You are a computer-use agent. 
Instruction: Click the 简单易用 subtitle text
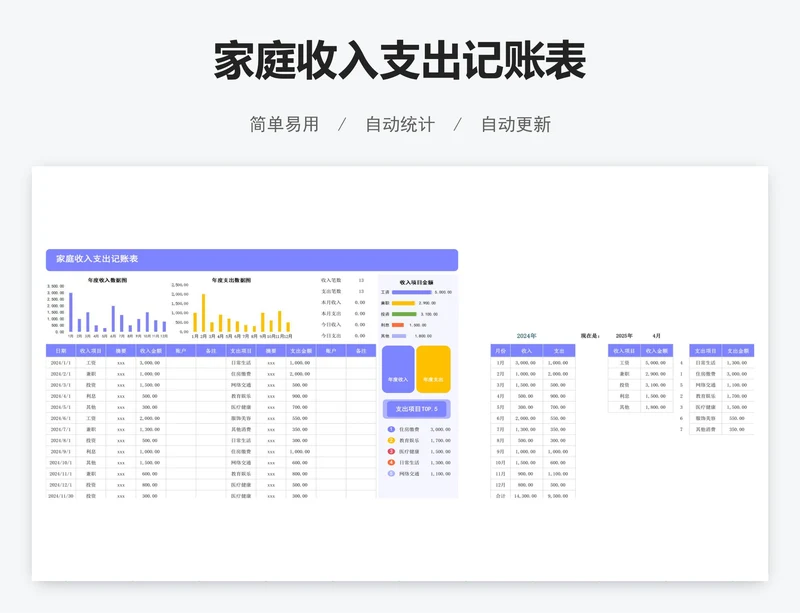[x=284, y=124]
